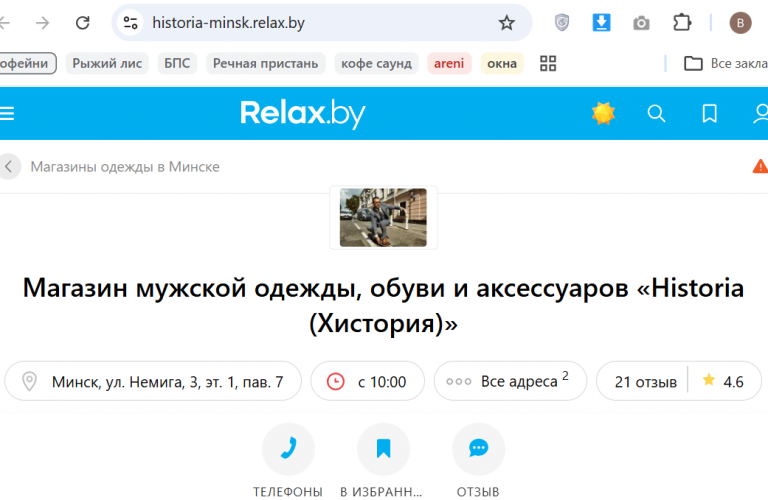Image resolution: width=768 pixels, height=500 pixels.
Task: Open Магазины одежды в Минске breadcrumb
Action: (x=125, y=167)
